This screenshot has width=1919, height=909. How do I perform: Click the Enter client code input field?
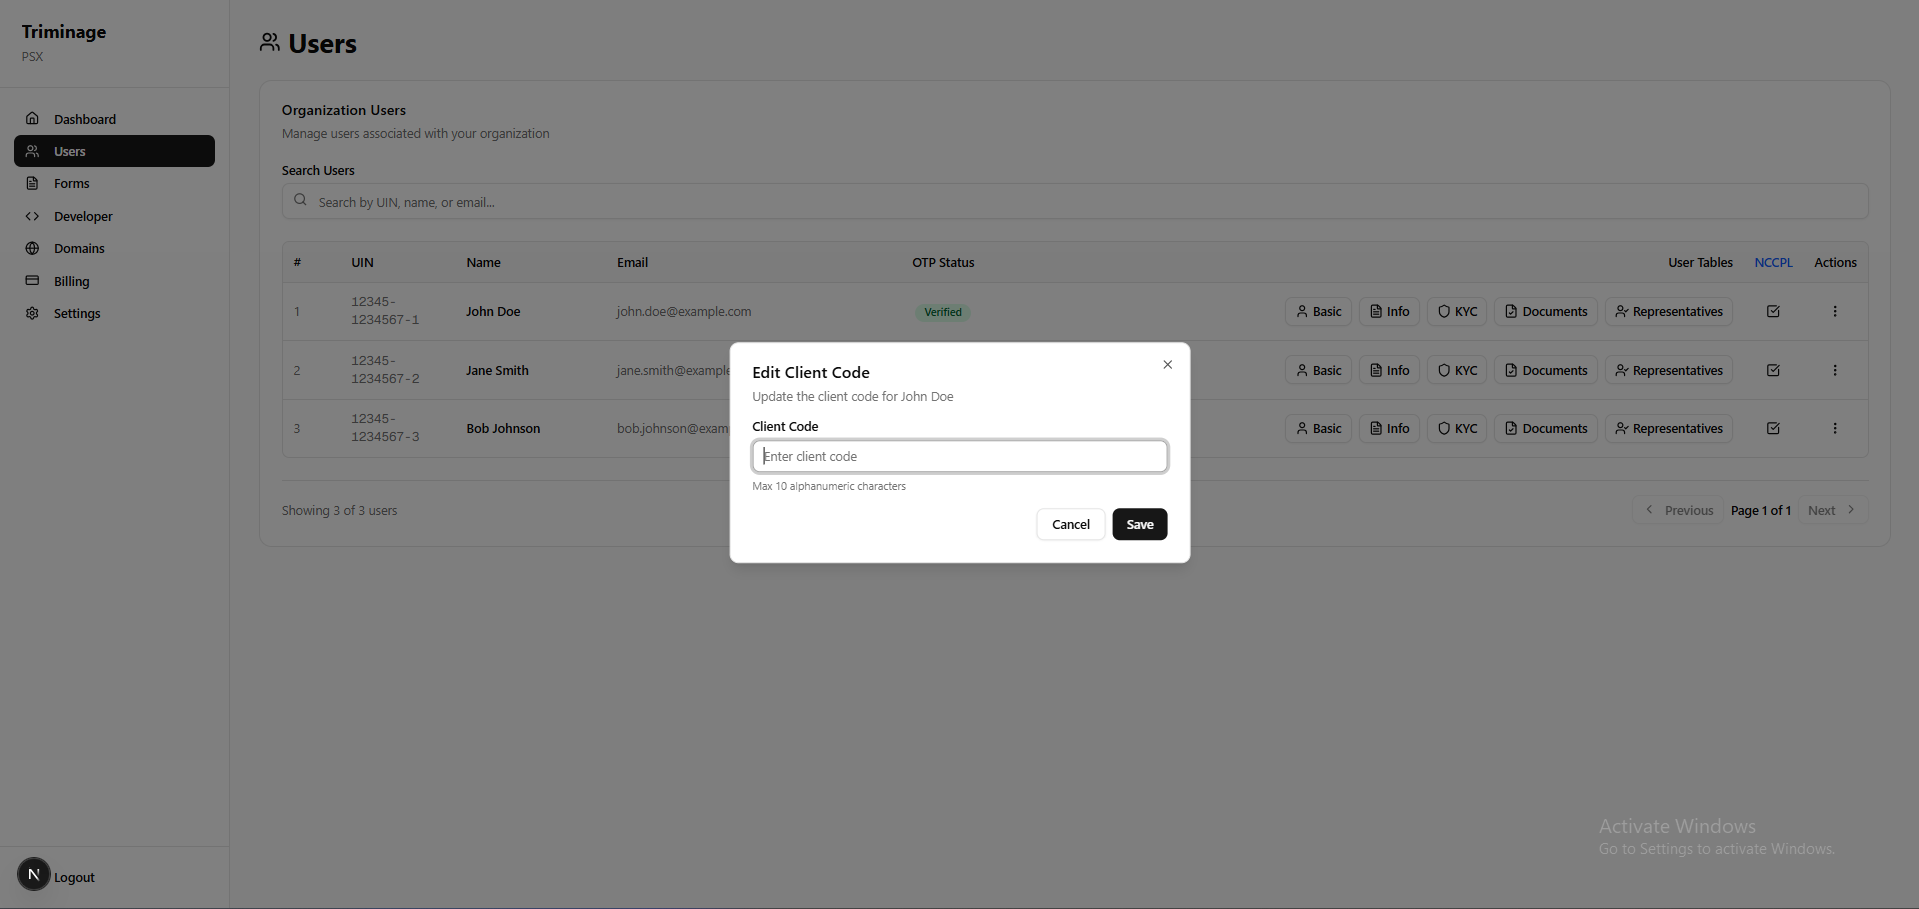(x=958, y=456)
